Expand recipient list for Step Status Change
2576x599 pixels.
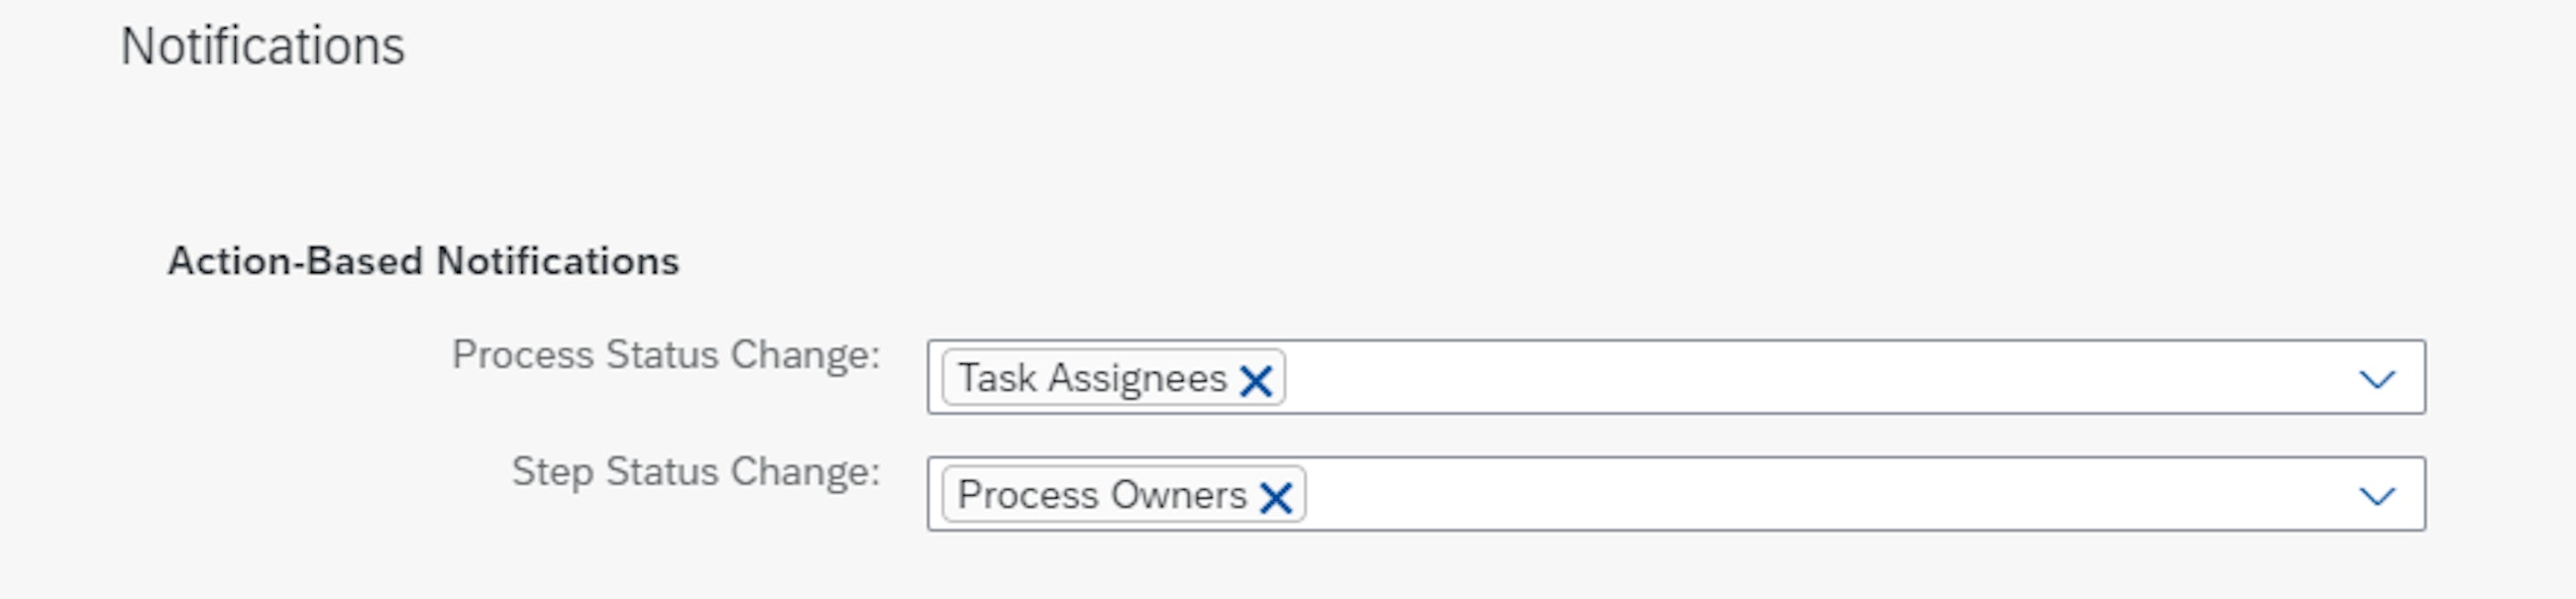(2376, 496)
